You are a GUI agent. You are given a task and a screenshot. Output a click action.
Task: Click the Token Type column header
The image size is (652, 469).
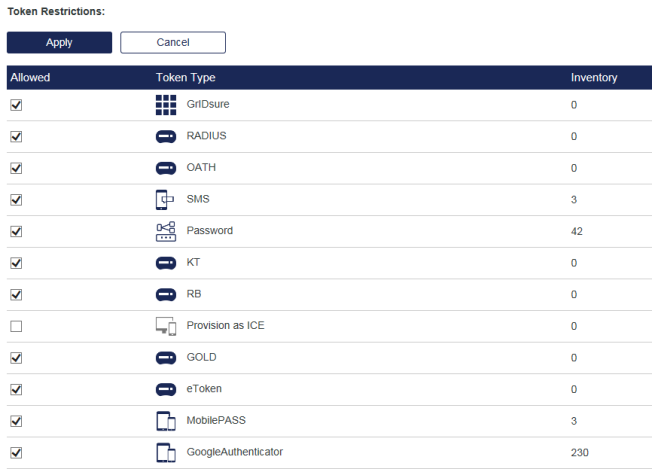click(x=185, y=77)
